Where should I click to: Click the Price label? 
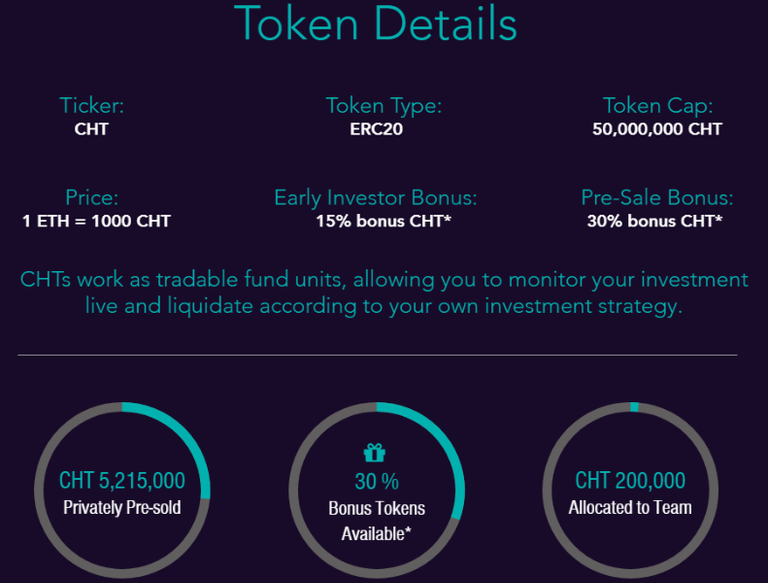pyautogui.click(x=91, y=198)
